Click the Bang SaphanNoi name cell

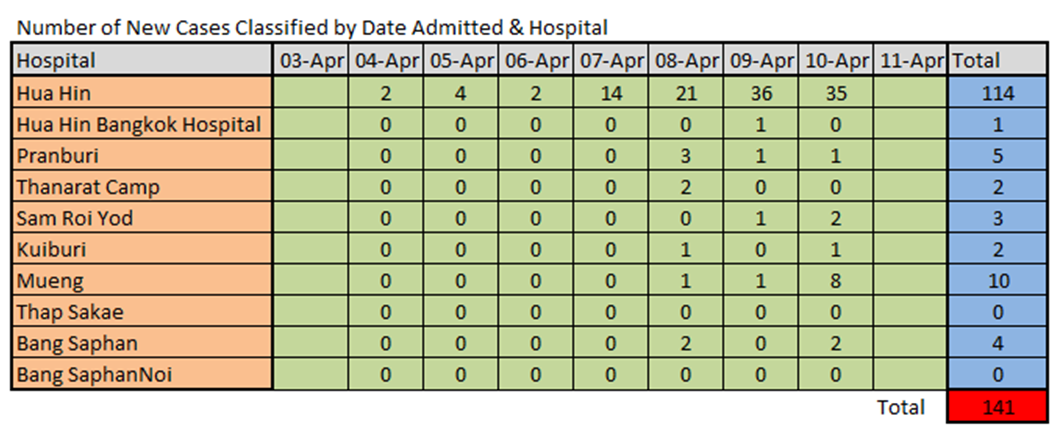coord(141,374)
